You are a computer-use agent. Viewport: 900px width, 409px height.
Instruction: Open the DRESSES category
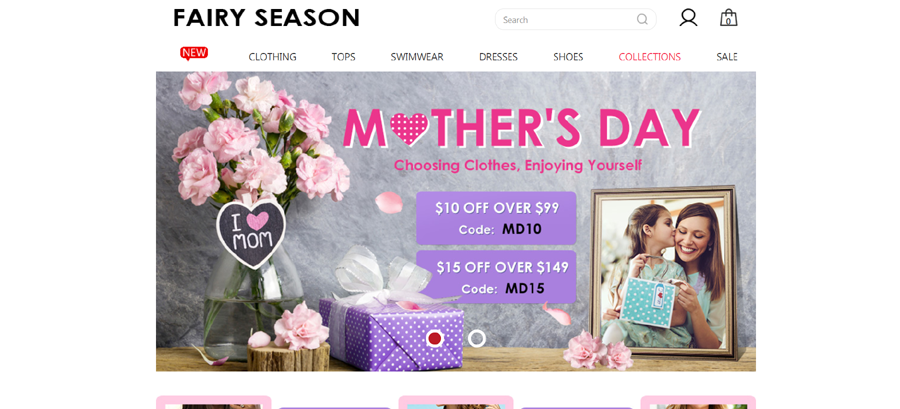498,57
